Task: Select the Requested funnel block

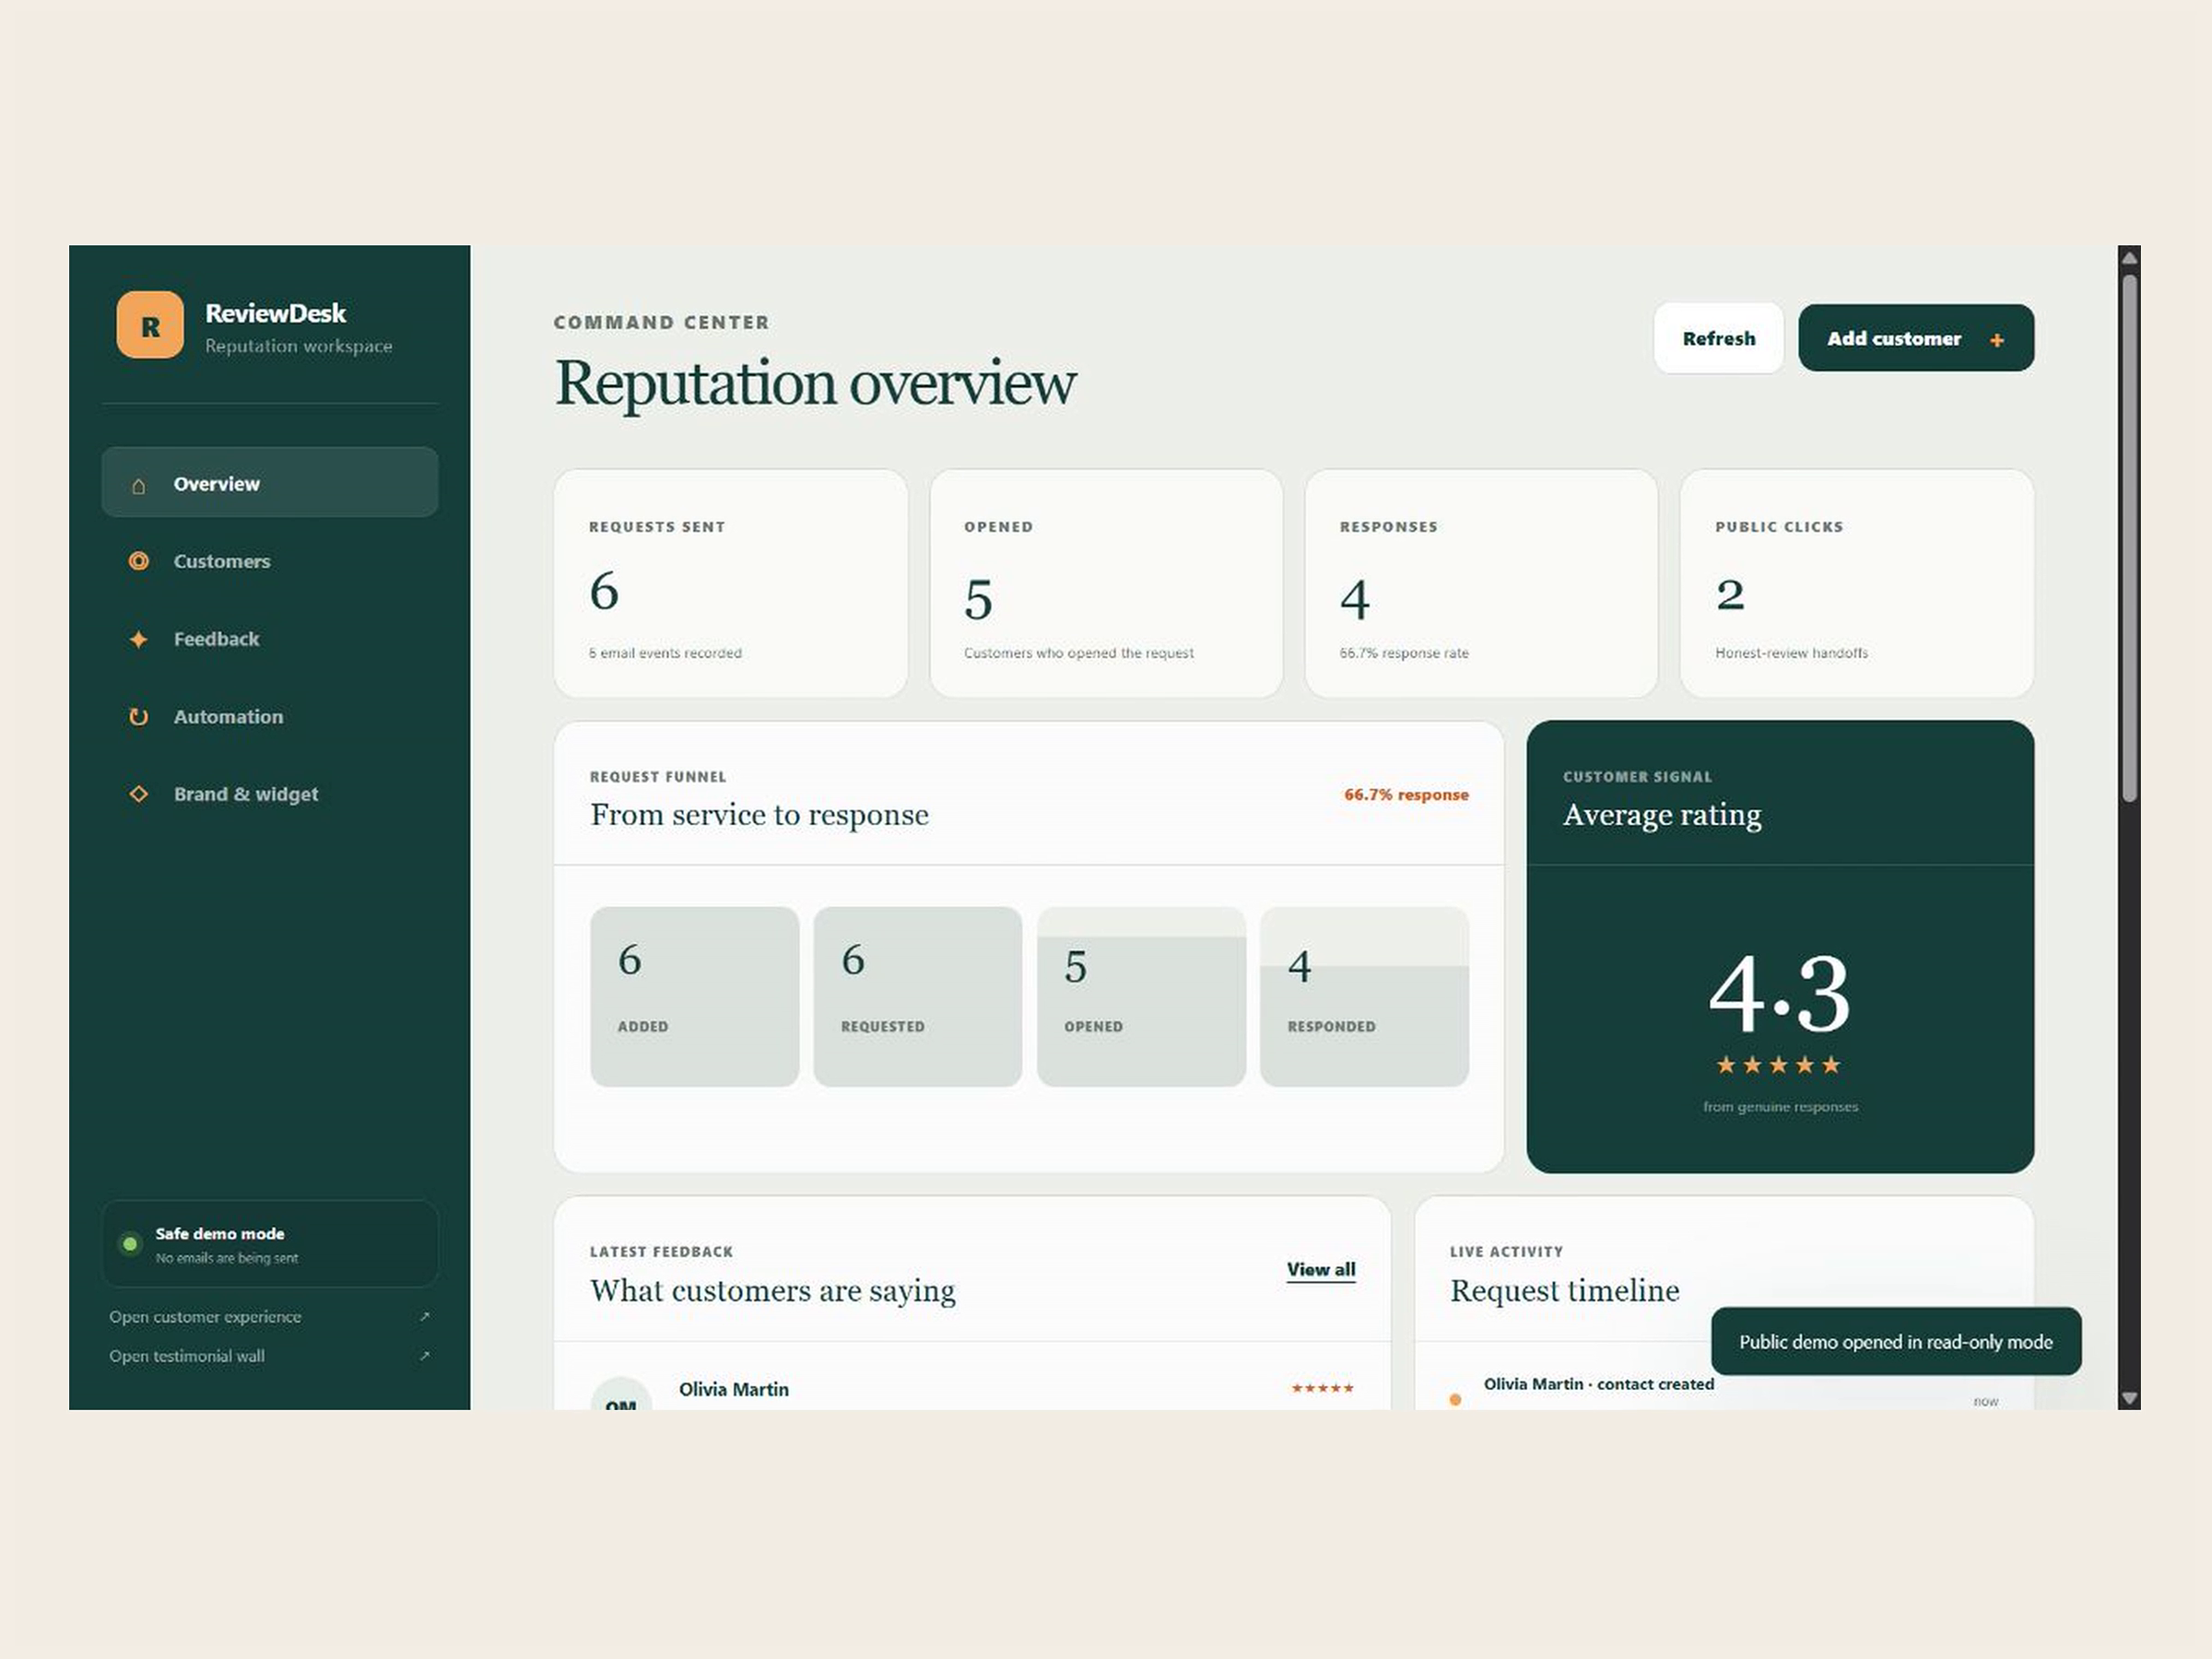Action: (x=918, y=997)
